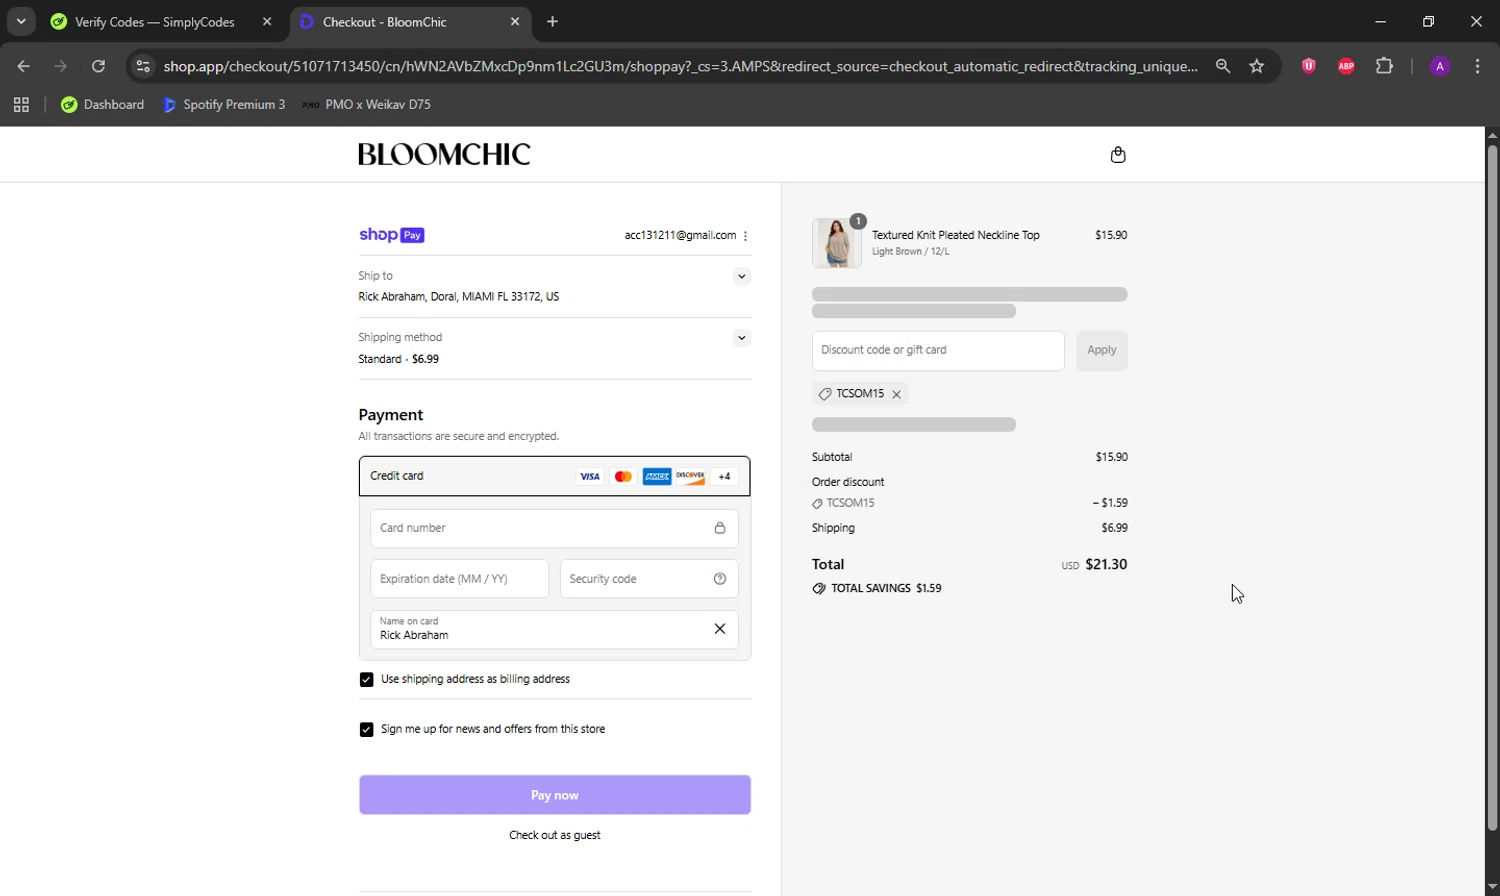Click the American Express card icon
1500x896 pixels.
click(657, 476)
